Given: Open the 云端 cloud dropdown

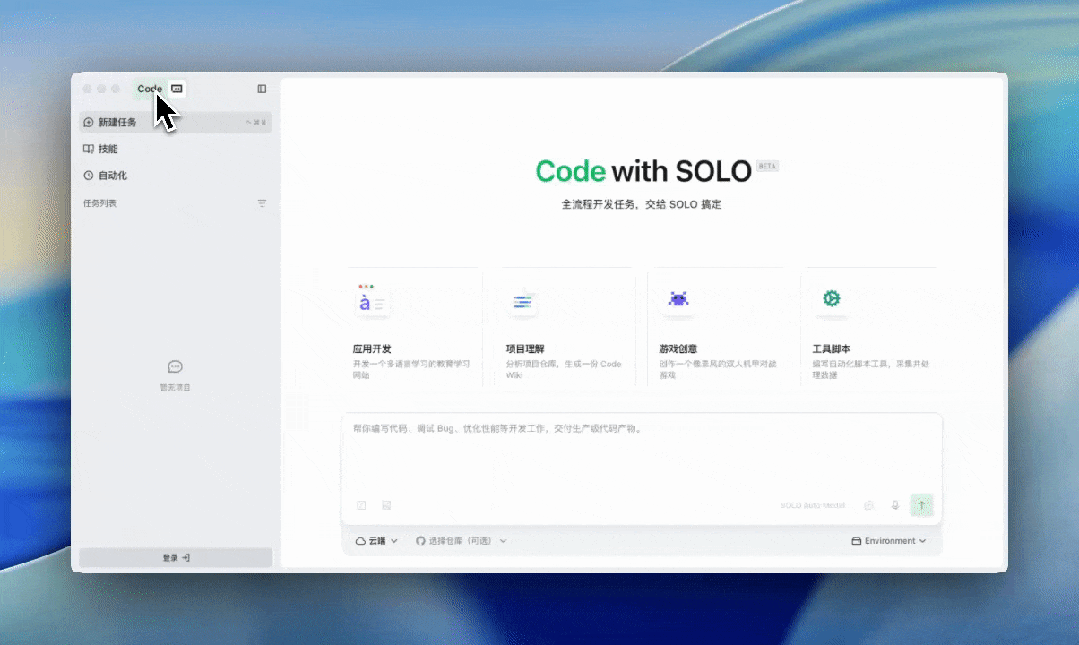Looking at the screenshot, I should [x=376, y=541].
